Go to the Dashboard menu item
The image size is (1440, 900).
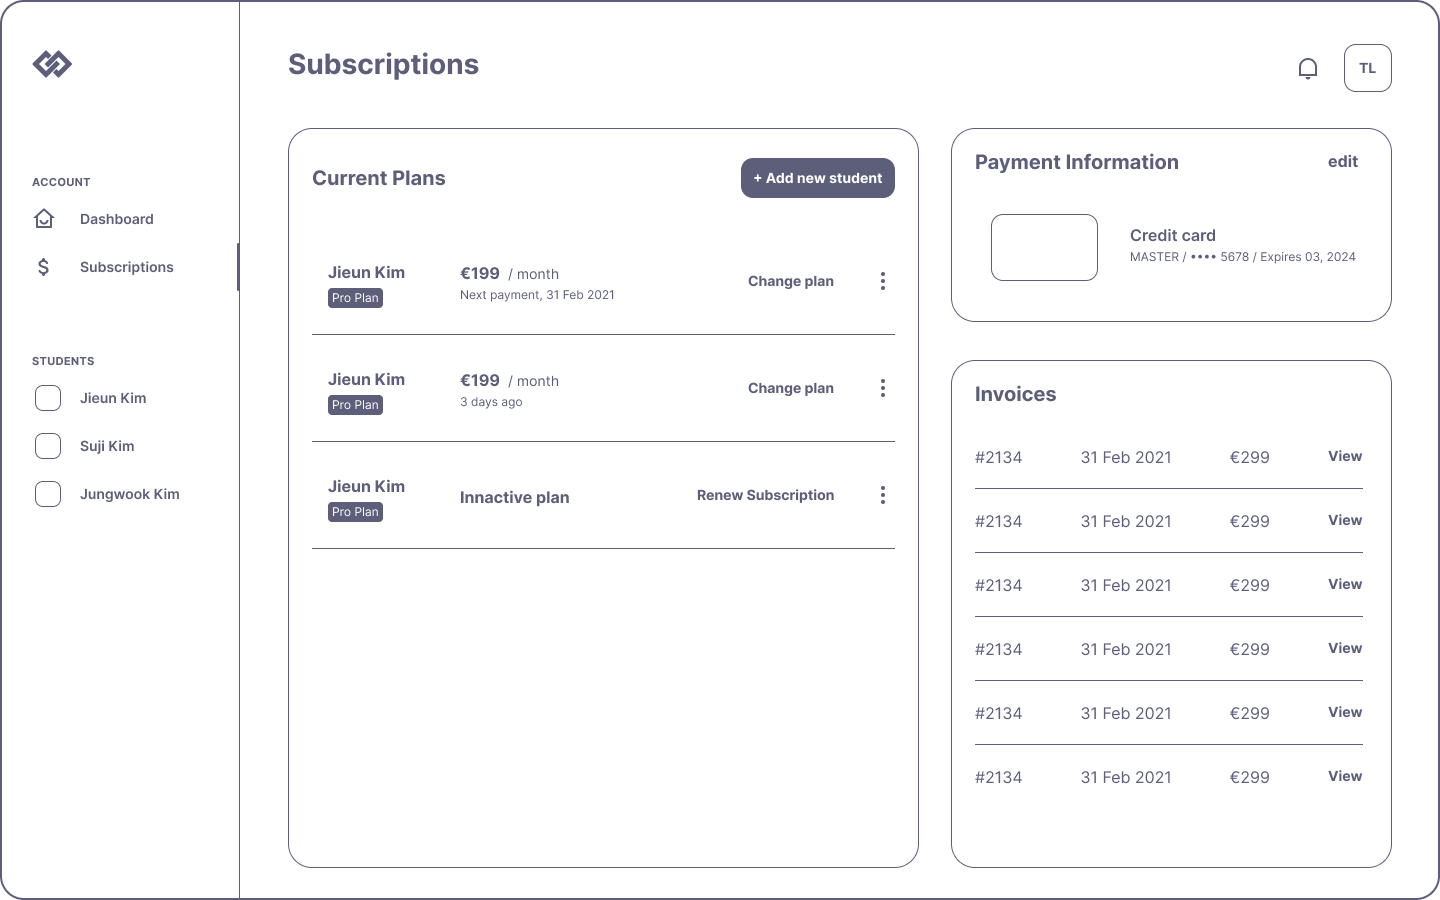pyautogui.click(x=117, y=219)
